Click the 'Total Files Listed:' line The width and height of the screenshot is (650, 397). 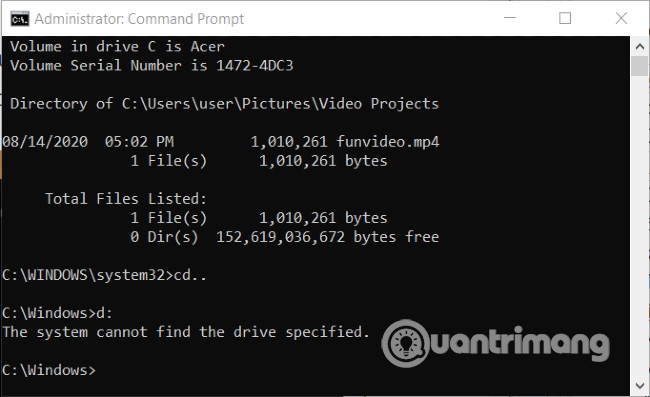point(126,199)
